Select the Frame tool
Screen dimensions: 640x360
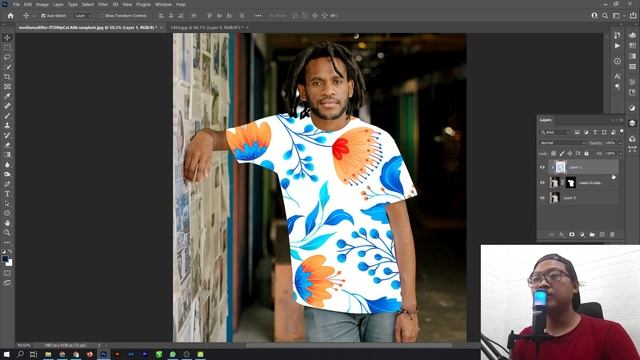tap(7, 87)
